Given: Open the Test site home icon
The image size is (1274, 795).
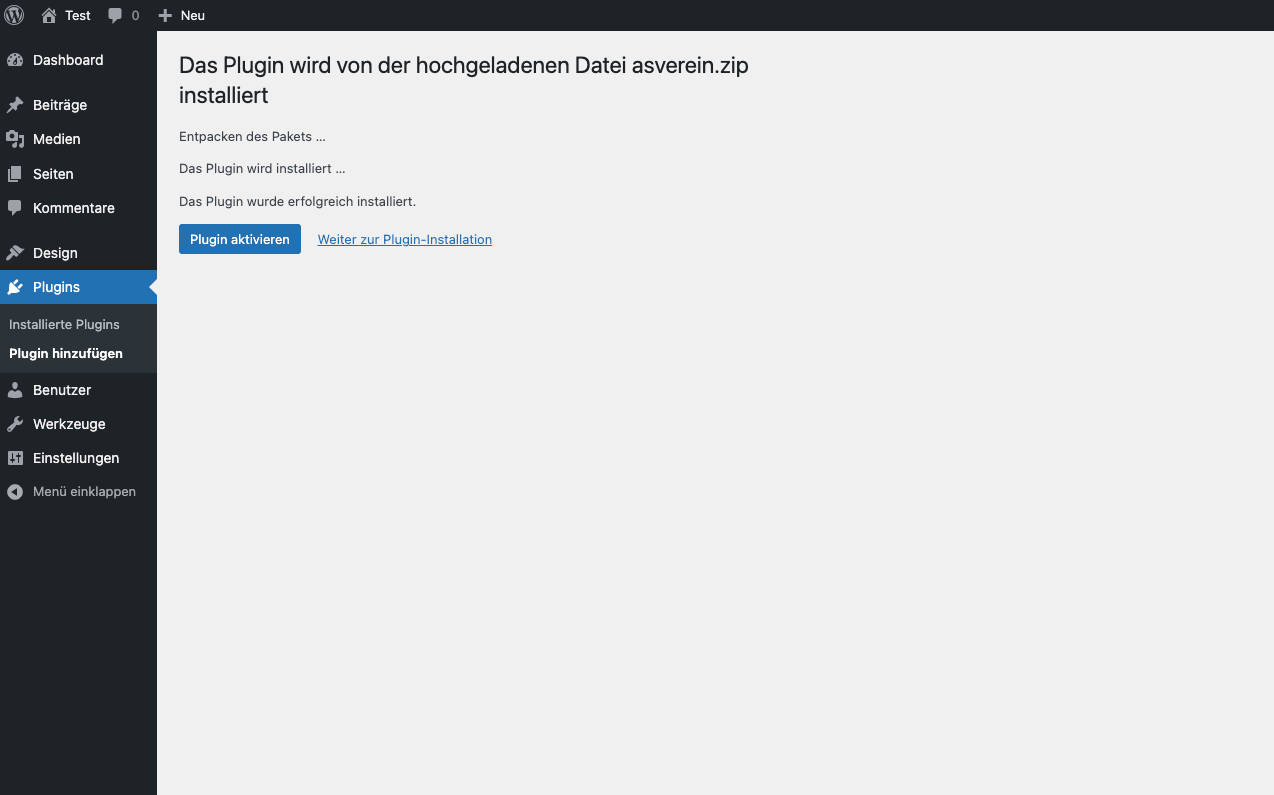Looking at the screenshot, I should (49, 15).
